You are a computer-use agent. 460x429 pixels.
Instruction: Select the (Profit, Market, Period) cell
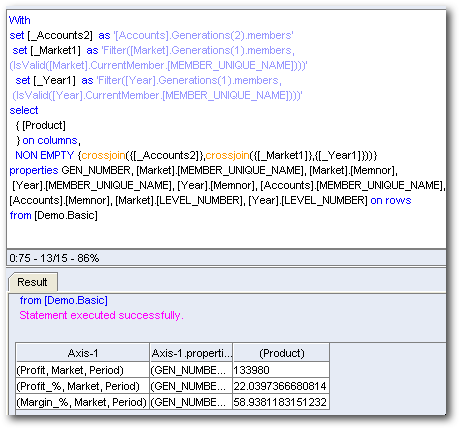pyautogui.click(x=83, y=370)
